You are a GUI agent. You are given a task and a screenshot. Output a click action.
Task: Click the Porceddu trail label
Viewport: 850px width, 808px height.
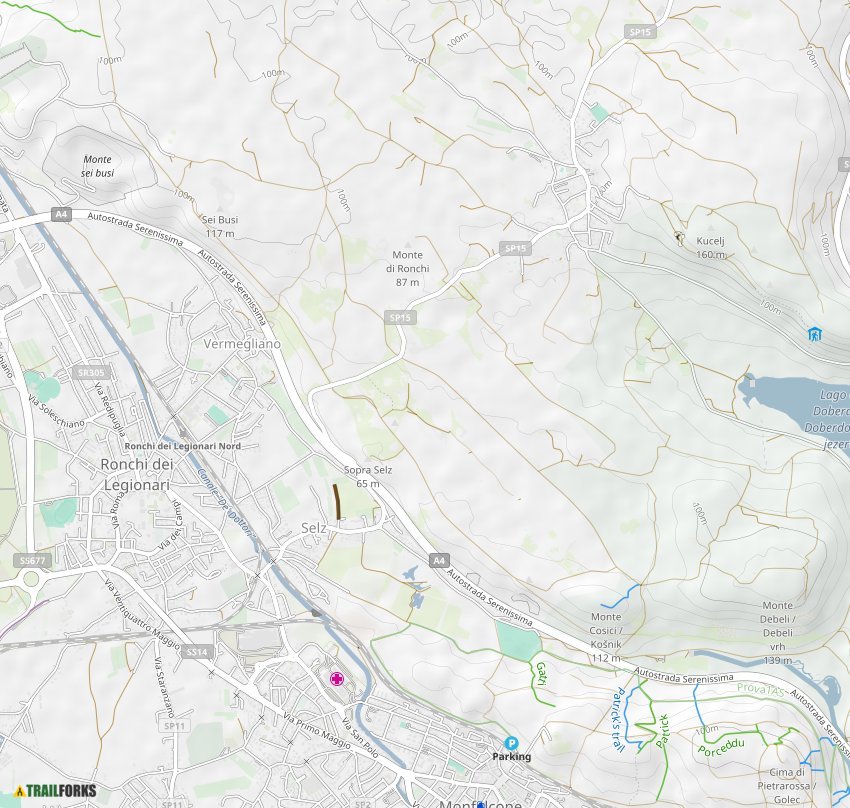click(721, 745)
